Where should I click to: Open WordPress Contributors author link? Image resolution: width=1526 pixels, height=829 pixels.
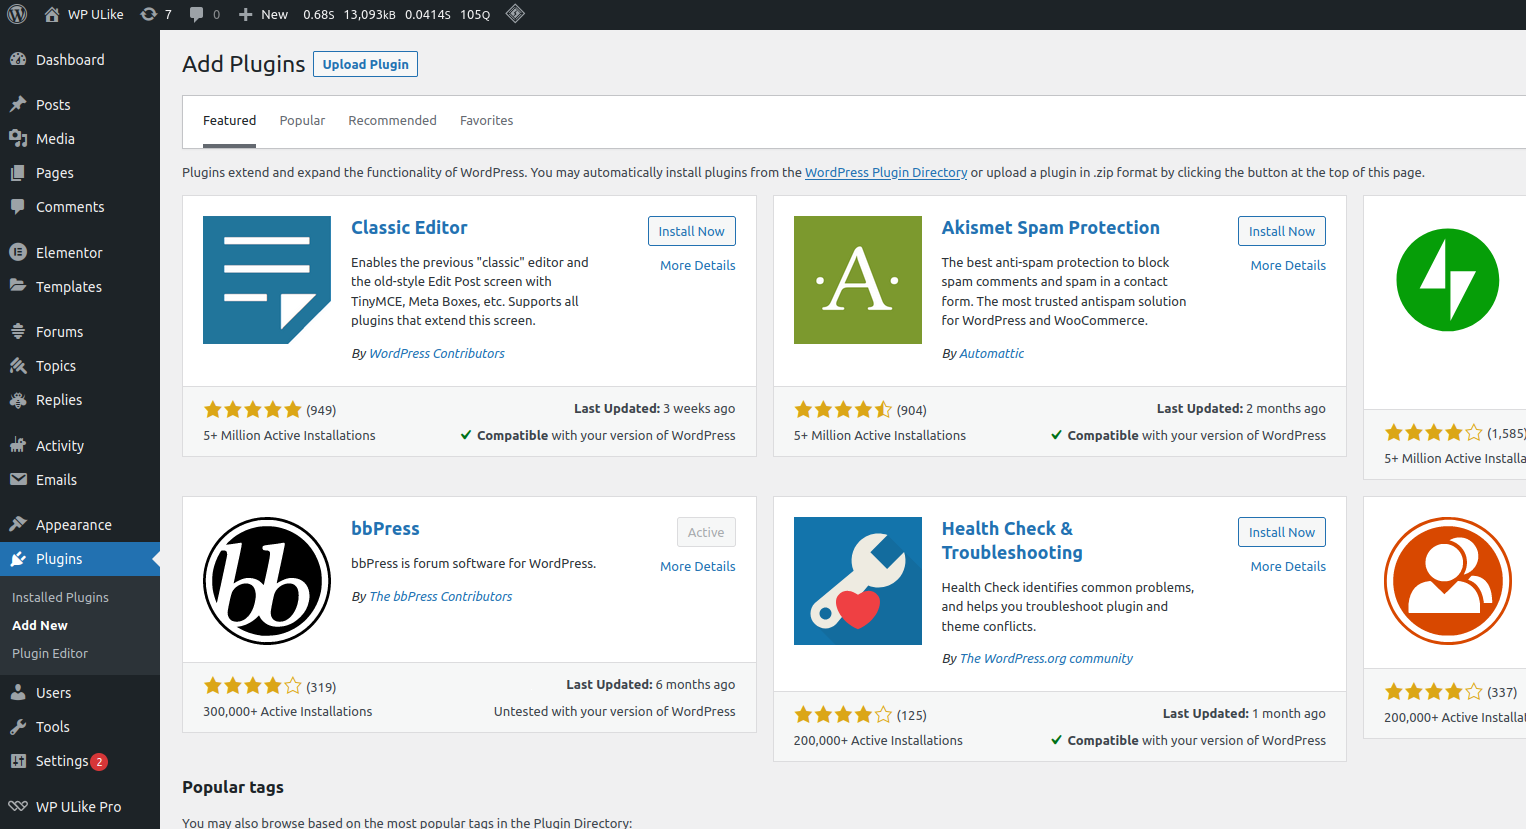(x=437, y=353)
